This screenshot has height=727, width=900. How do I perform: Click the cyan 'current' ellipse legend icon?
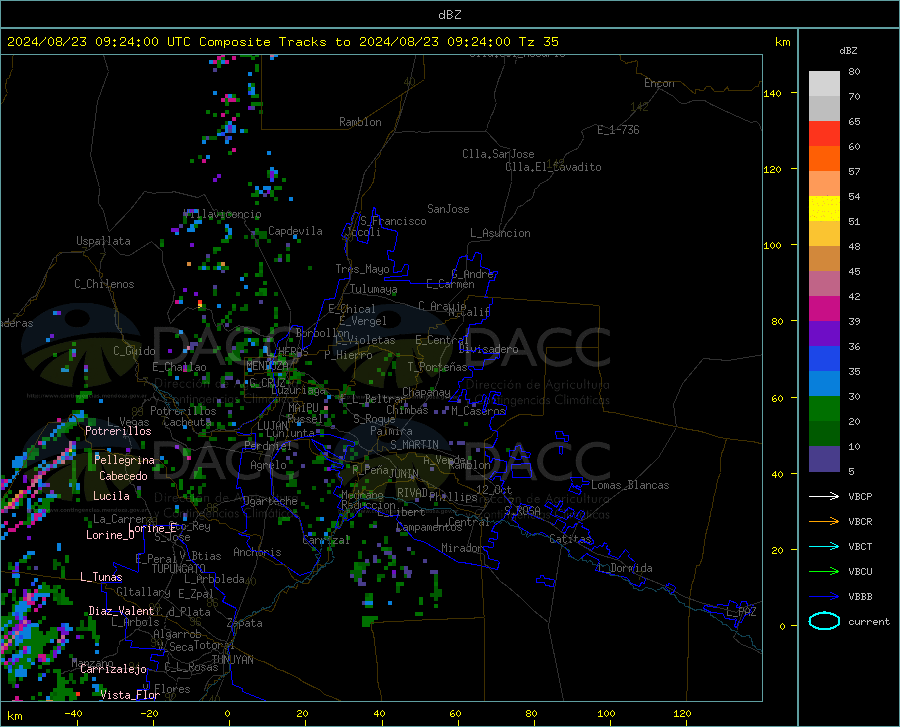coord(824,621)
